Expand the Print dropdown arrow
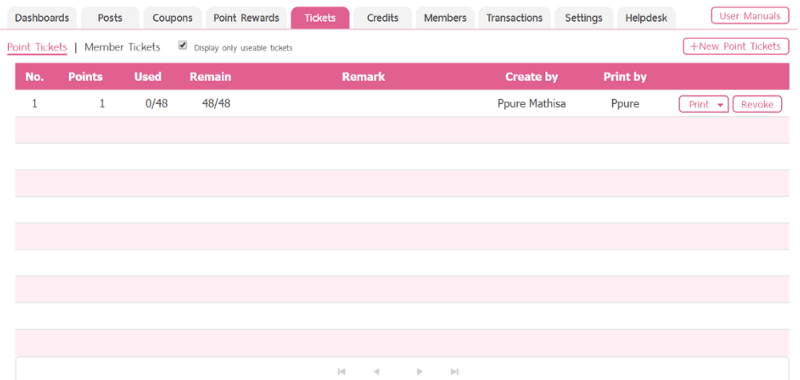This screenshot has width=800, height=380. click(720, 105)
